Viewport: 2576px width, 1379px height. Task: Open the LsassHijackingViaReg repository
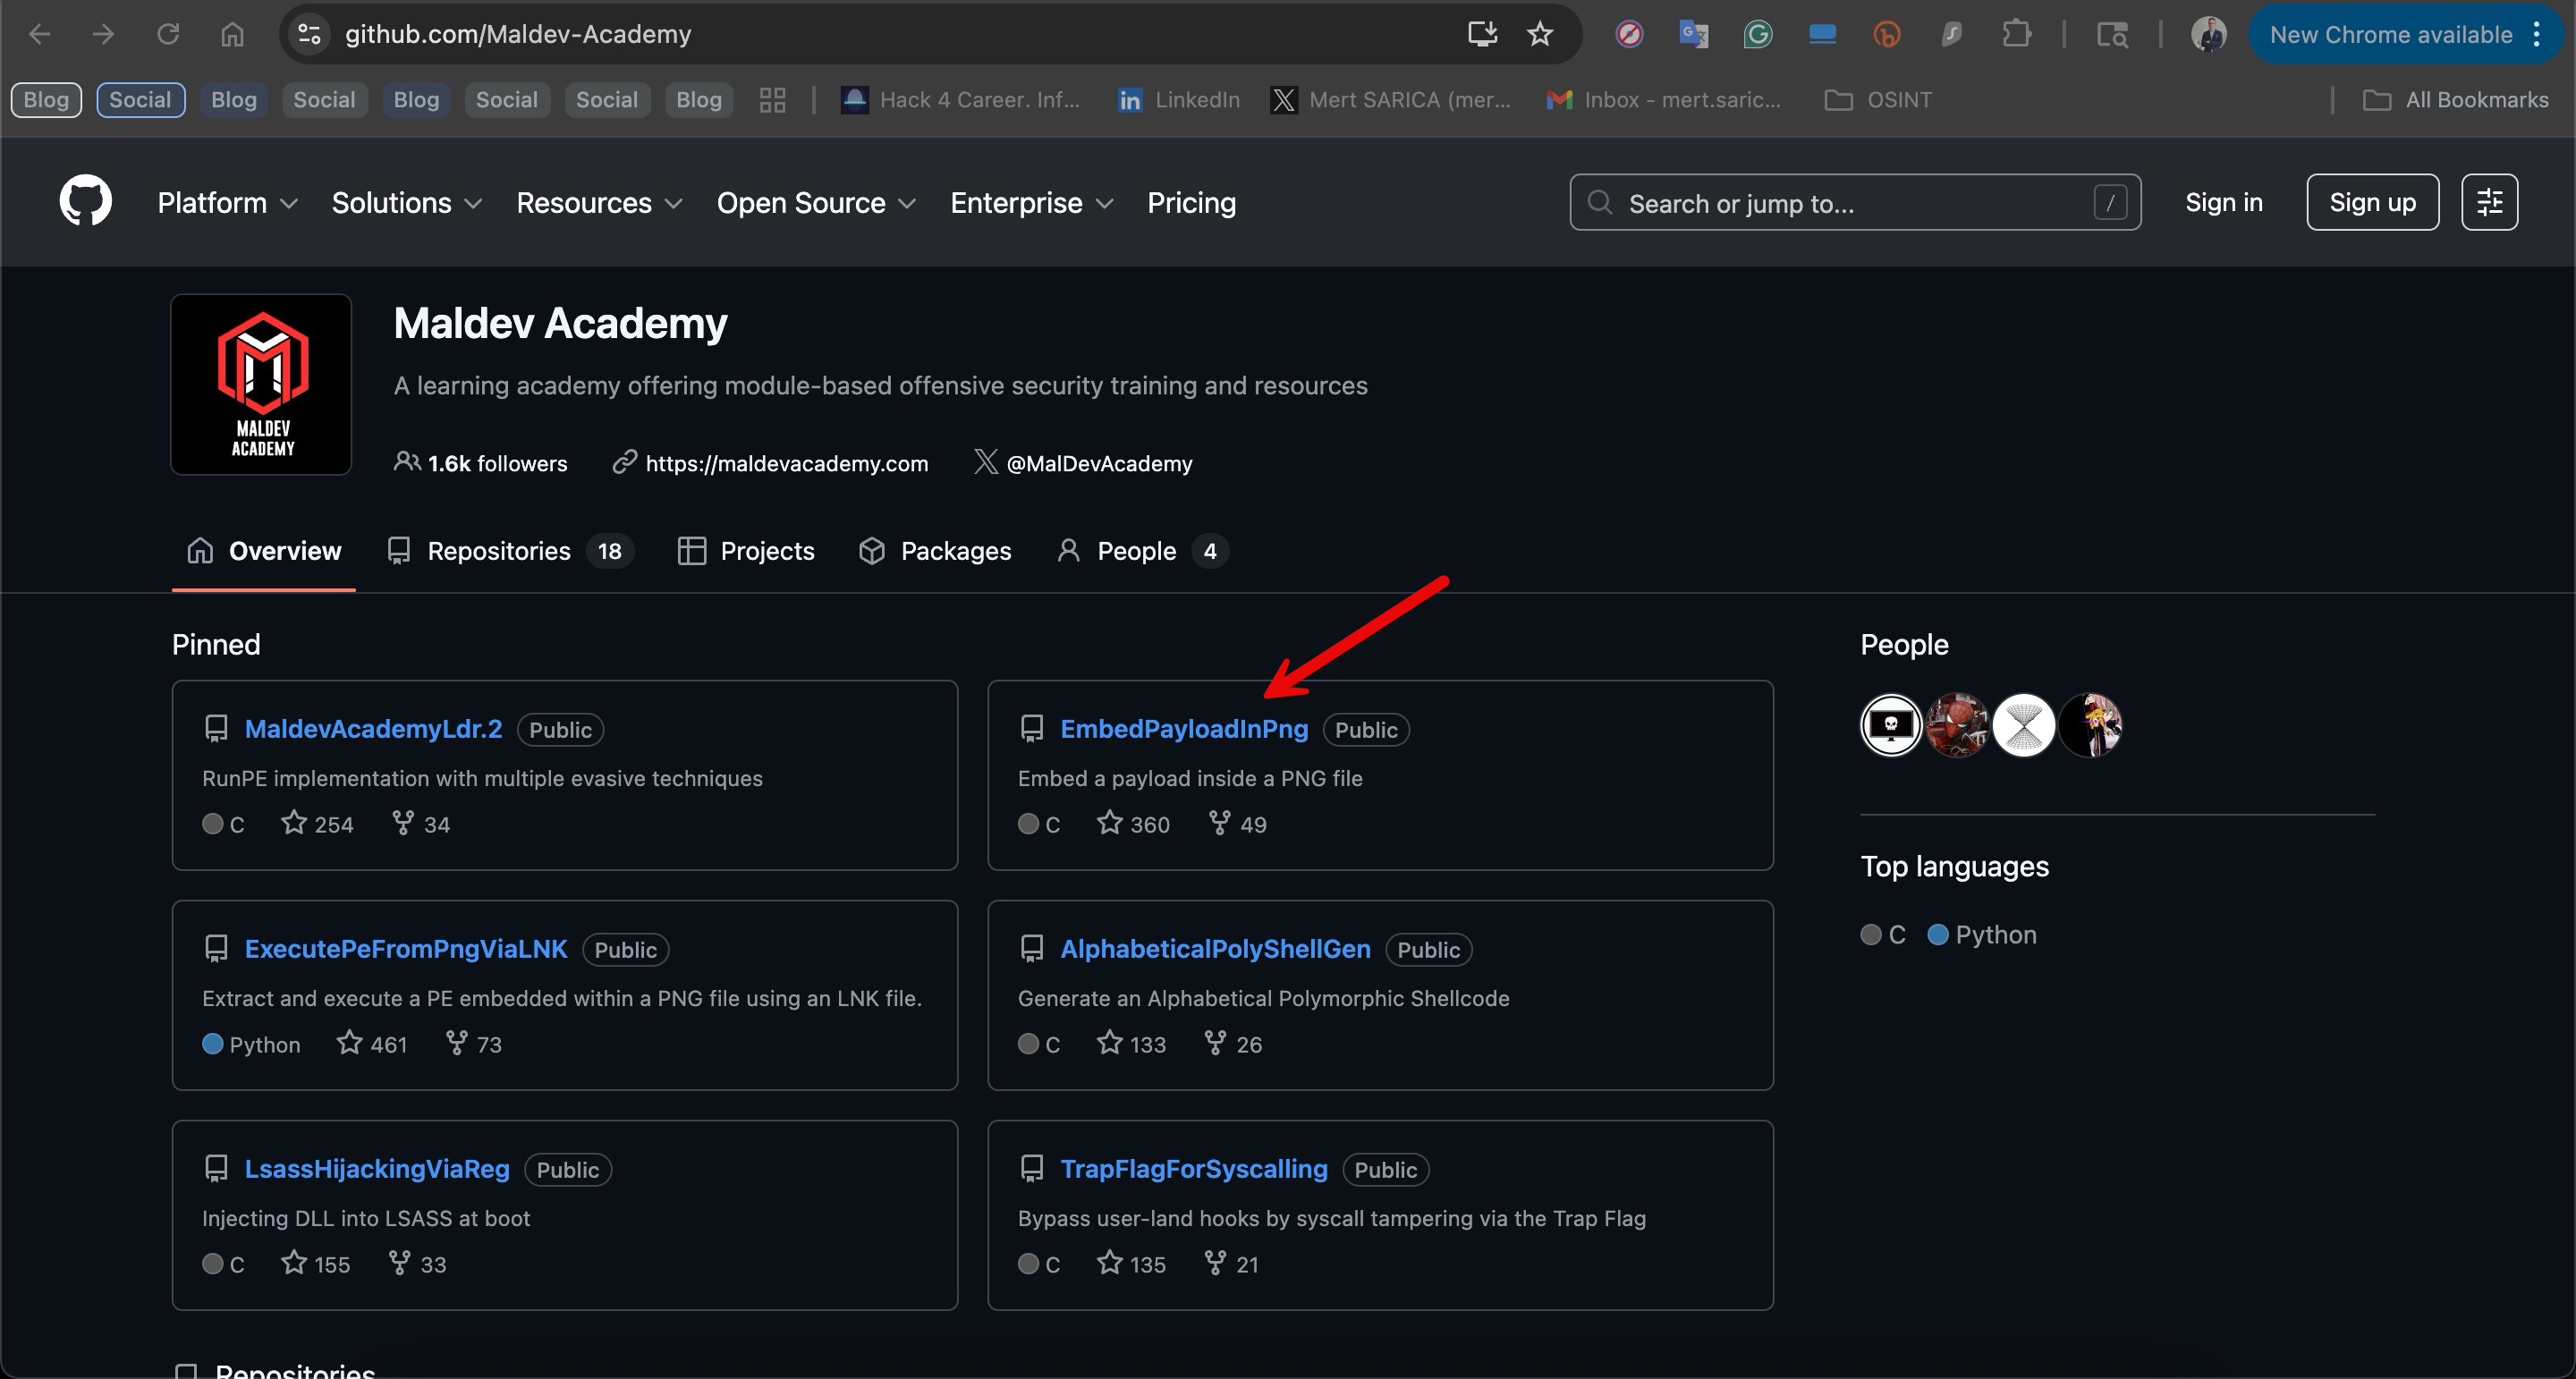coord(377,1169)
